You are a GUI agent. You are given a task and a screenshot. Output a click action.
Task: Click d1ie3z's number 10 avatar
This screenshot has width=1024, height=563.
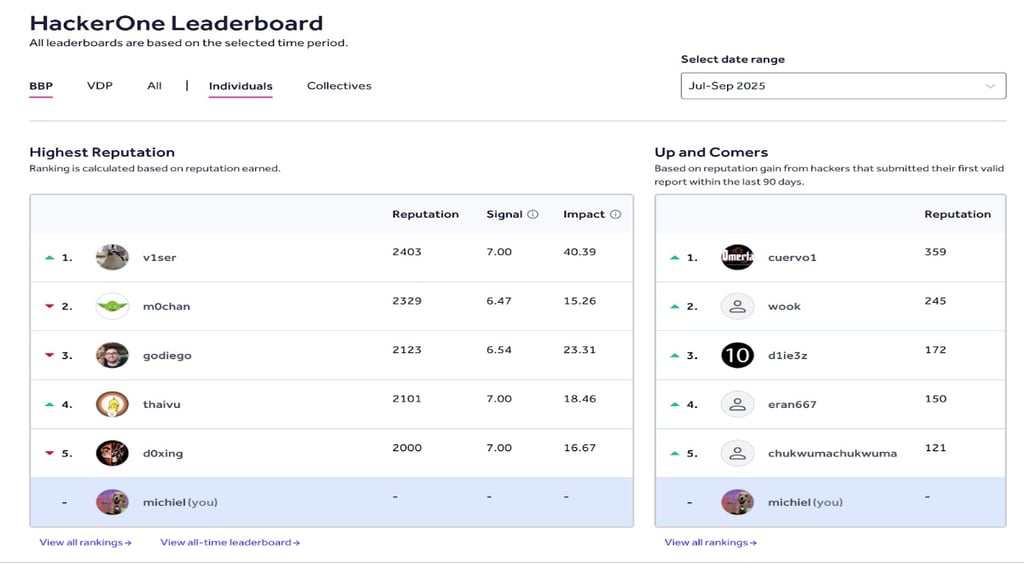pyautogui.click(x=737, y=355)
